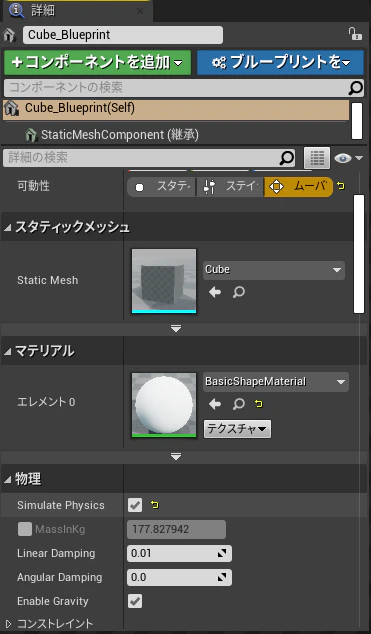This screenshot has height=634, width=371.
Task: Select Cube_Blueprint(Self) in the component tree
Action: 176,108
